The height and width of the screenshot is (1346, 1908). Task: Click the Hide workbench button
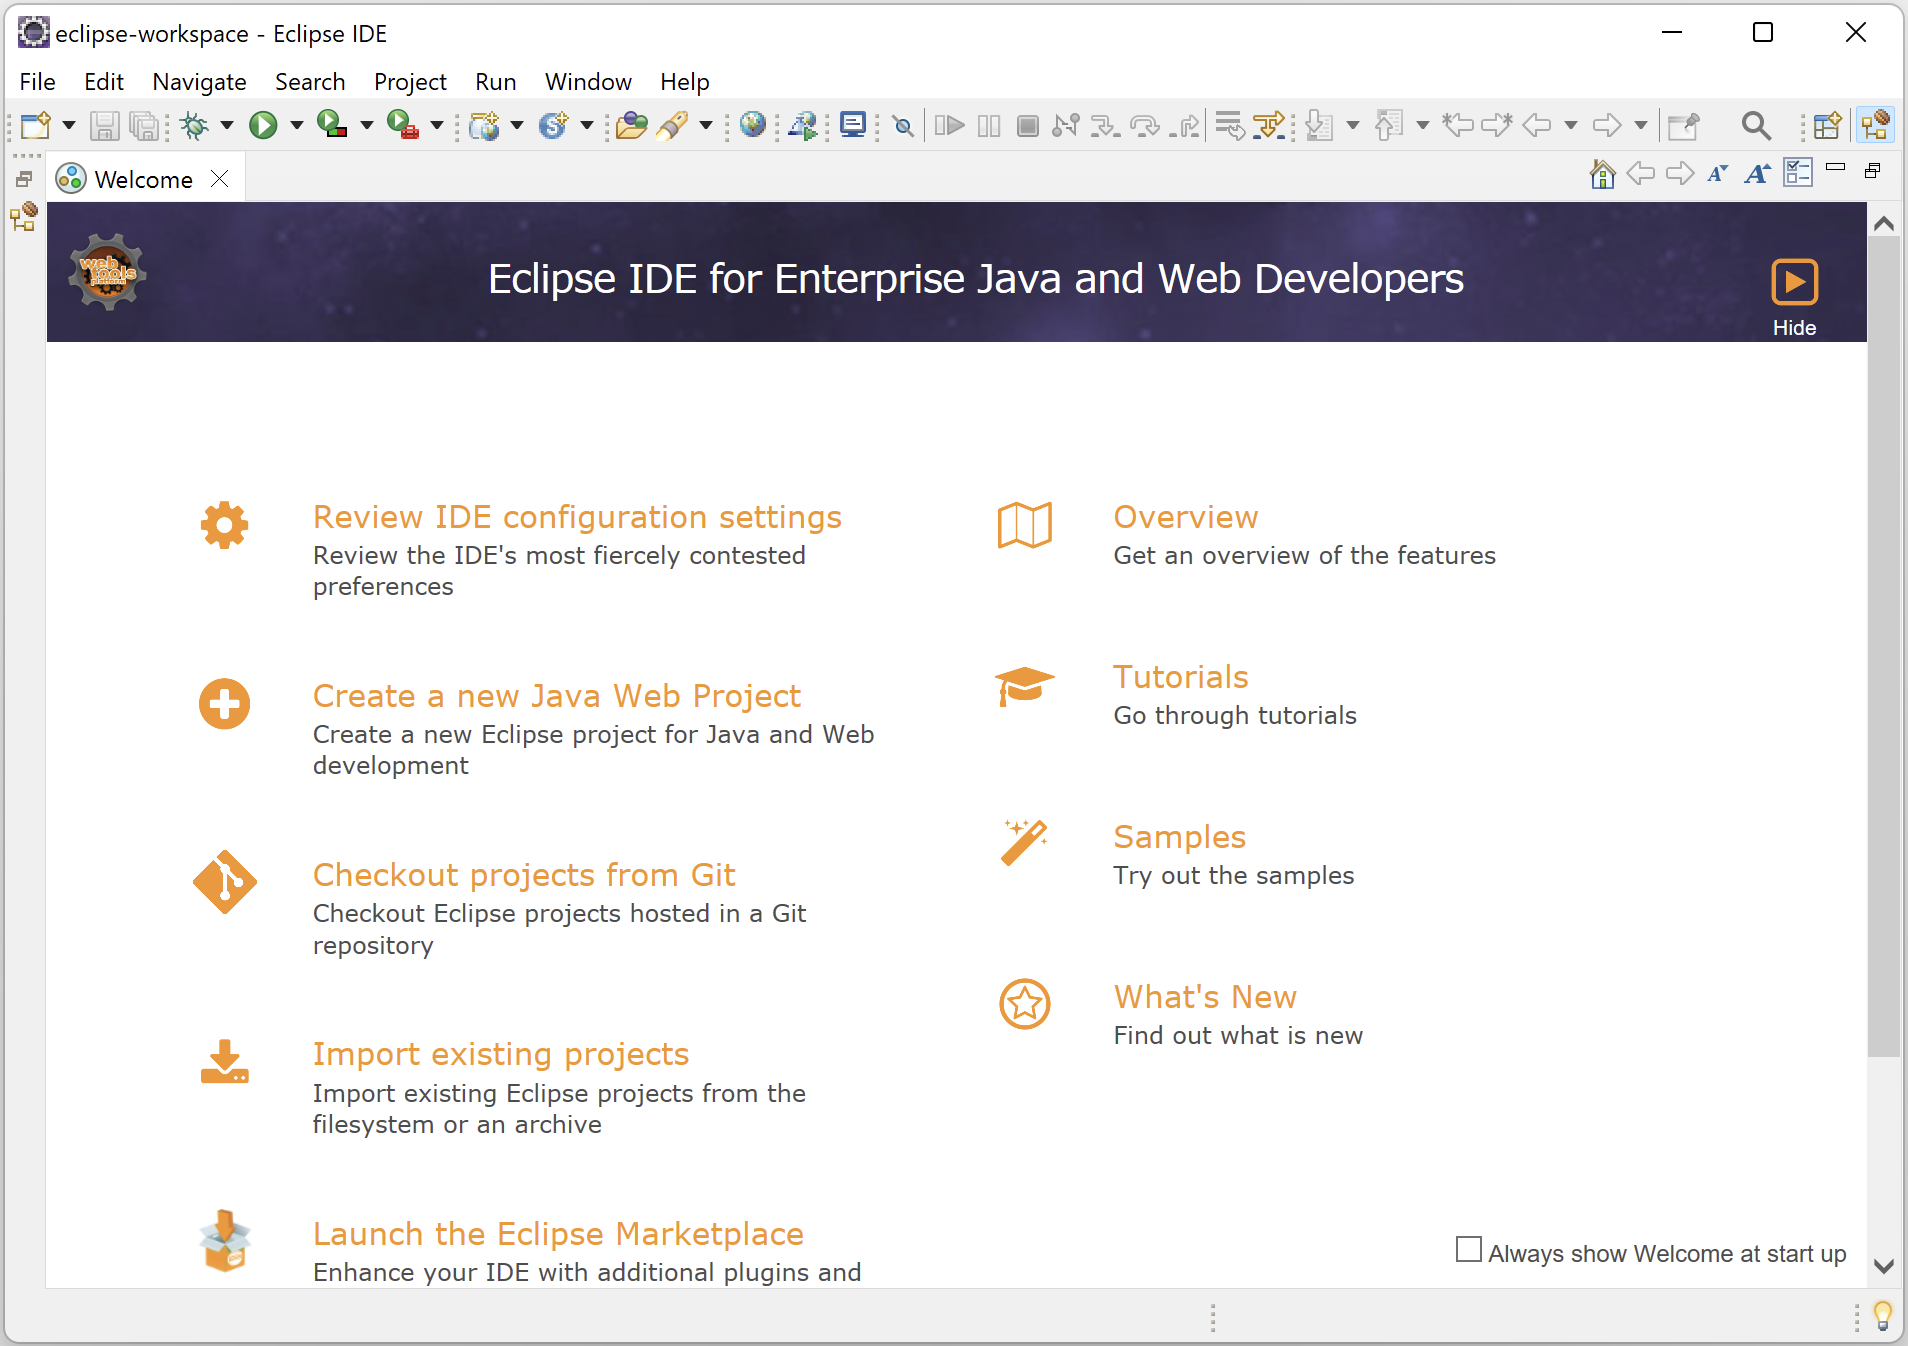(x=1794, y=297)
